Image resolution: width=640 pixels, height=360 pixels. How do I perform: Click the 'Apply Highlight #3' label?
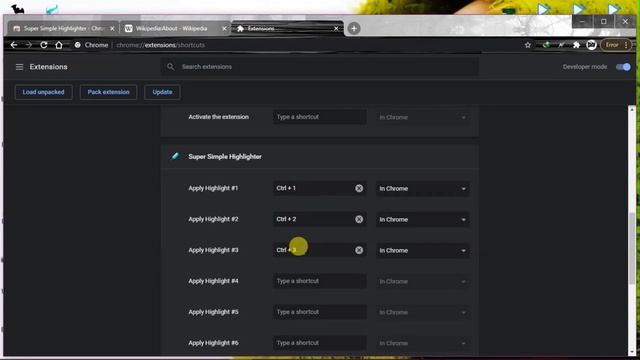point(213,250)
